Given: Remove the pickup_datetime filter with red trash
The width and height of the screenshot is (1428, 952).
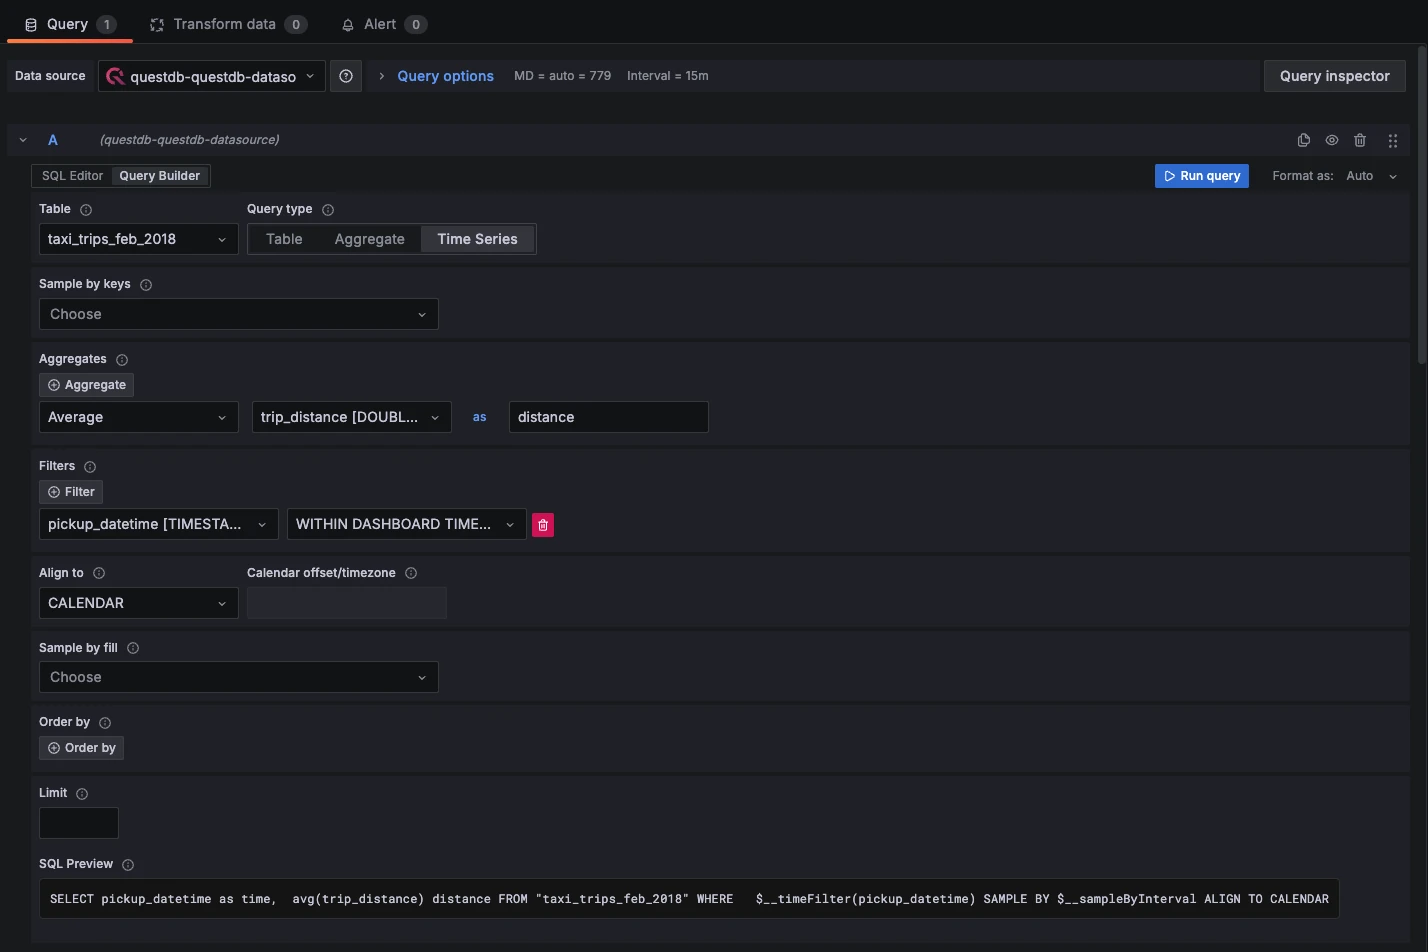Looking at the screenshot, I should [543, 525].
